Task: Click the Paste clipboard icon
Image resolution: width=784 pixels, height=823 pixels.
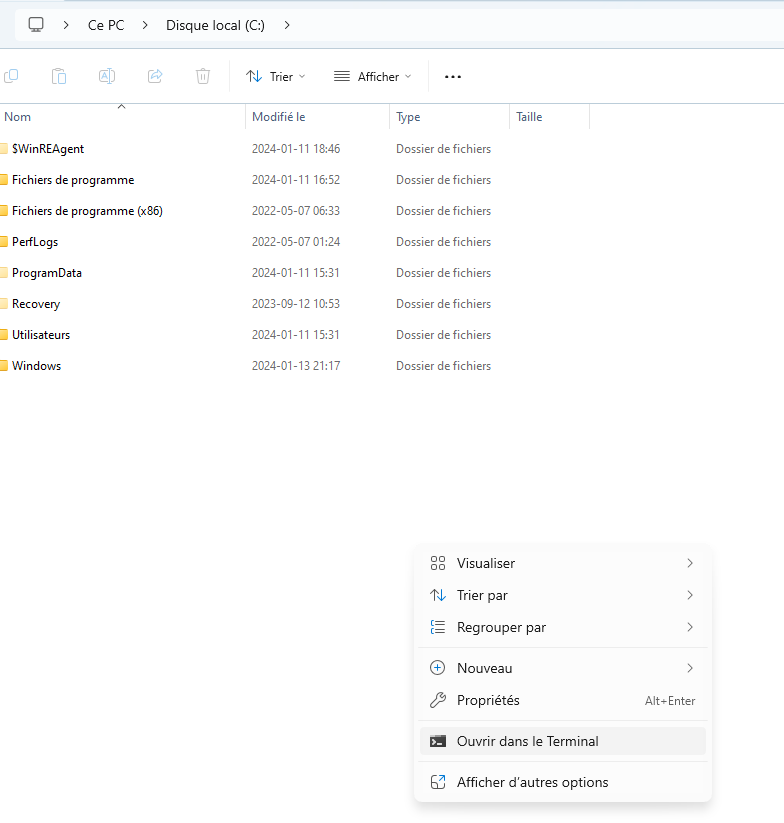Action: tap(59, 76)
